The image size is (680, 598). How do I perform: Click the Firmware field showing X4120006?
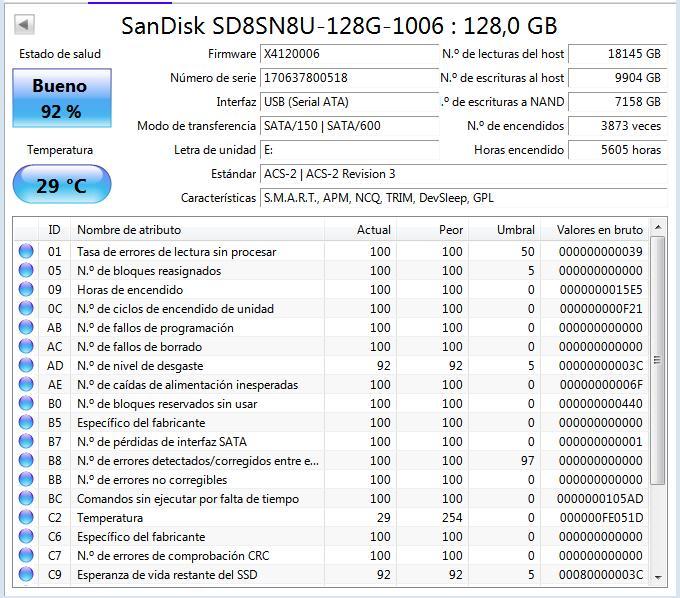pyautogui.click(x=349, y=54)
